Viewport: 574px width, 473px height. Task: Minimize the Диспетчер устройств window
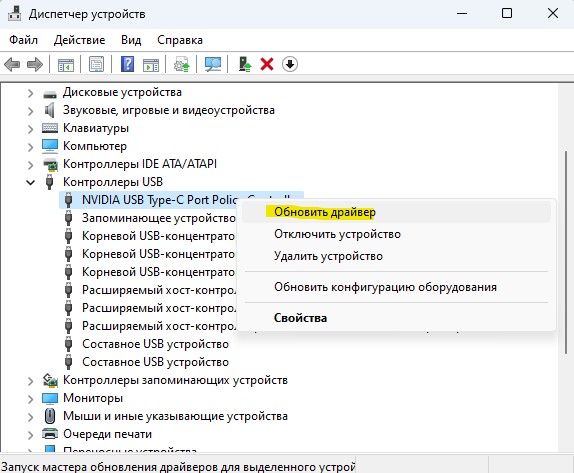coord(462,14)
